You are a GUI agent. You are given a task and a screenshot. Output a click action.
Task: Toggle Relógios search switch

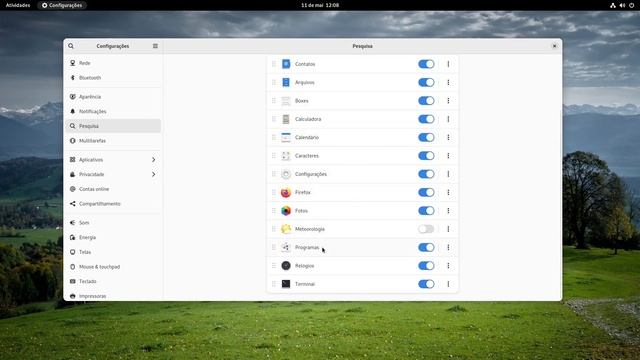tap(426, 266)
